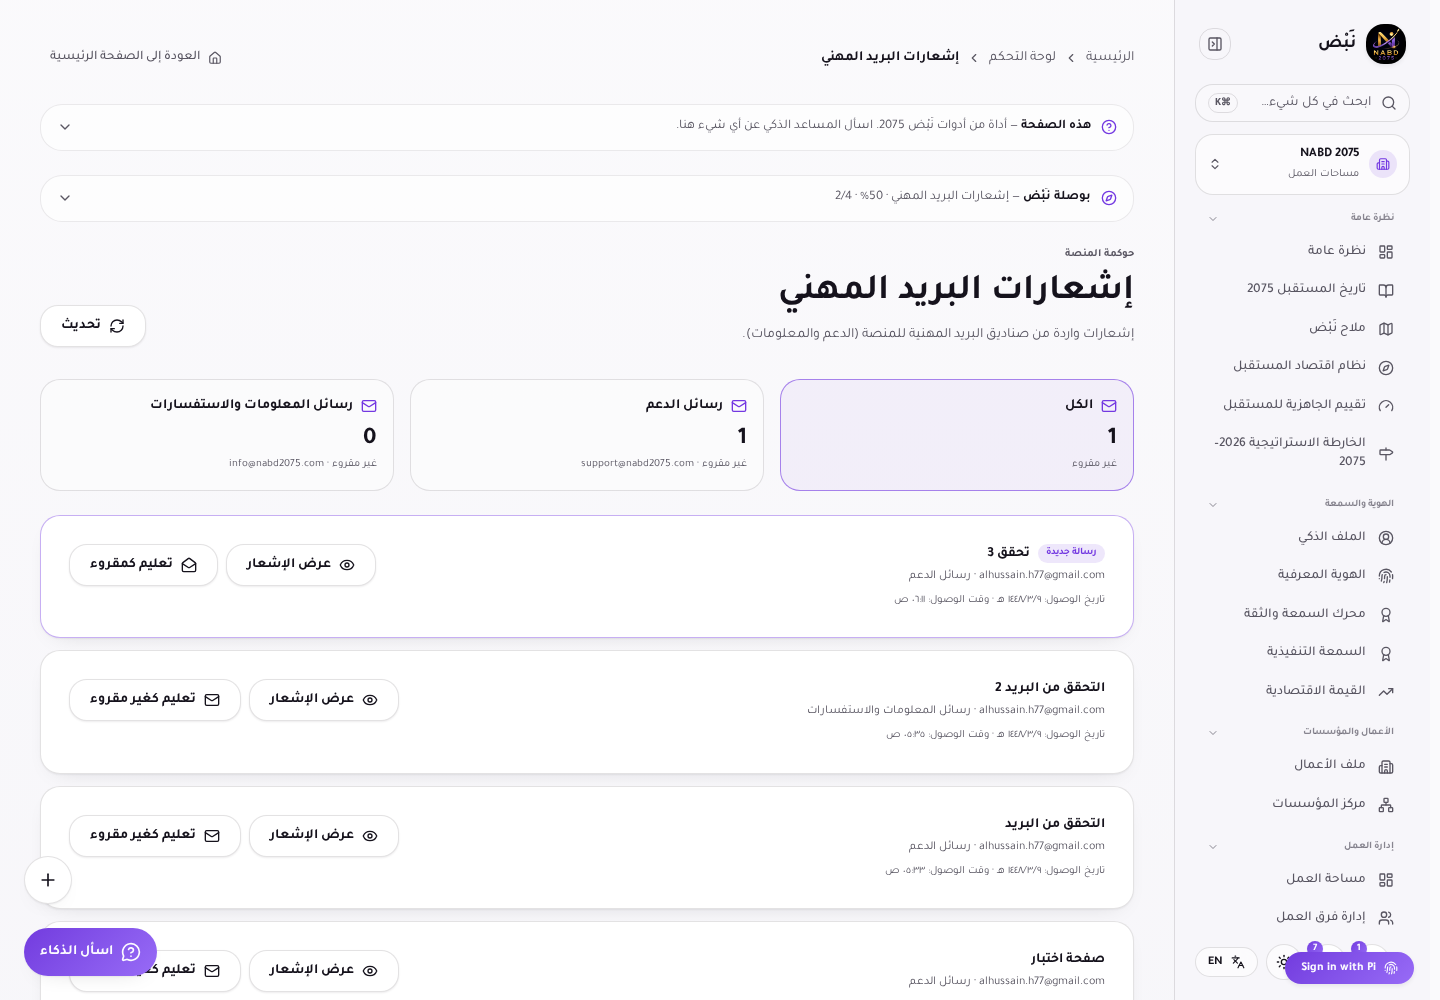Open the اسأل الذكاء assistant button

point(90,952)
